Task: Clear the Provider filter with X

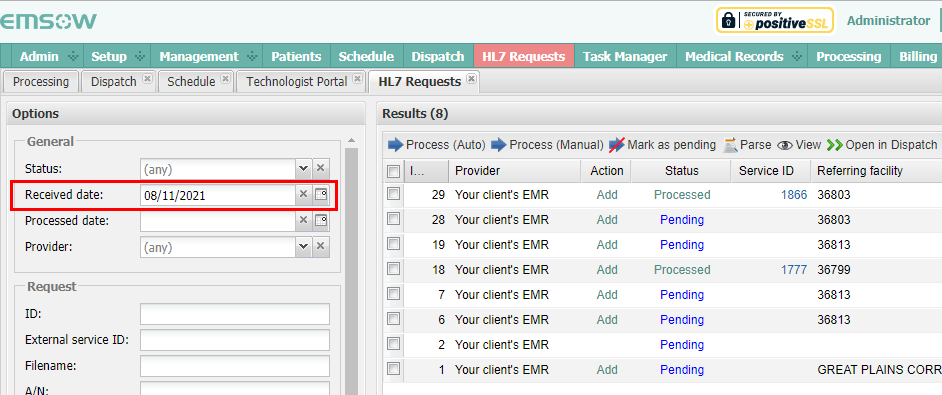Action: pos(321,246)
